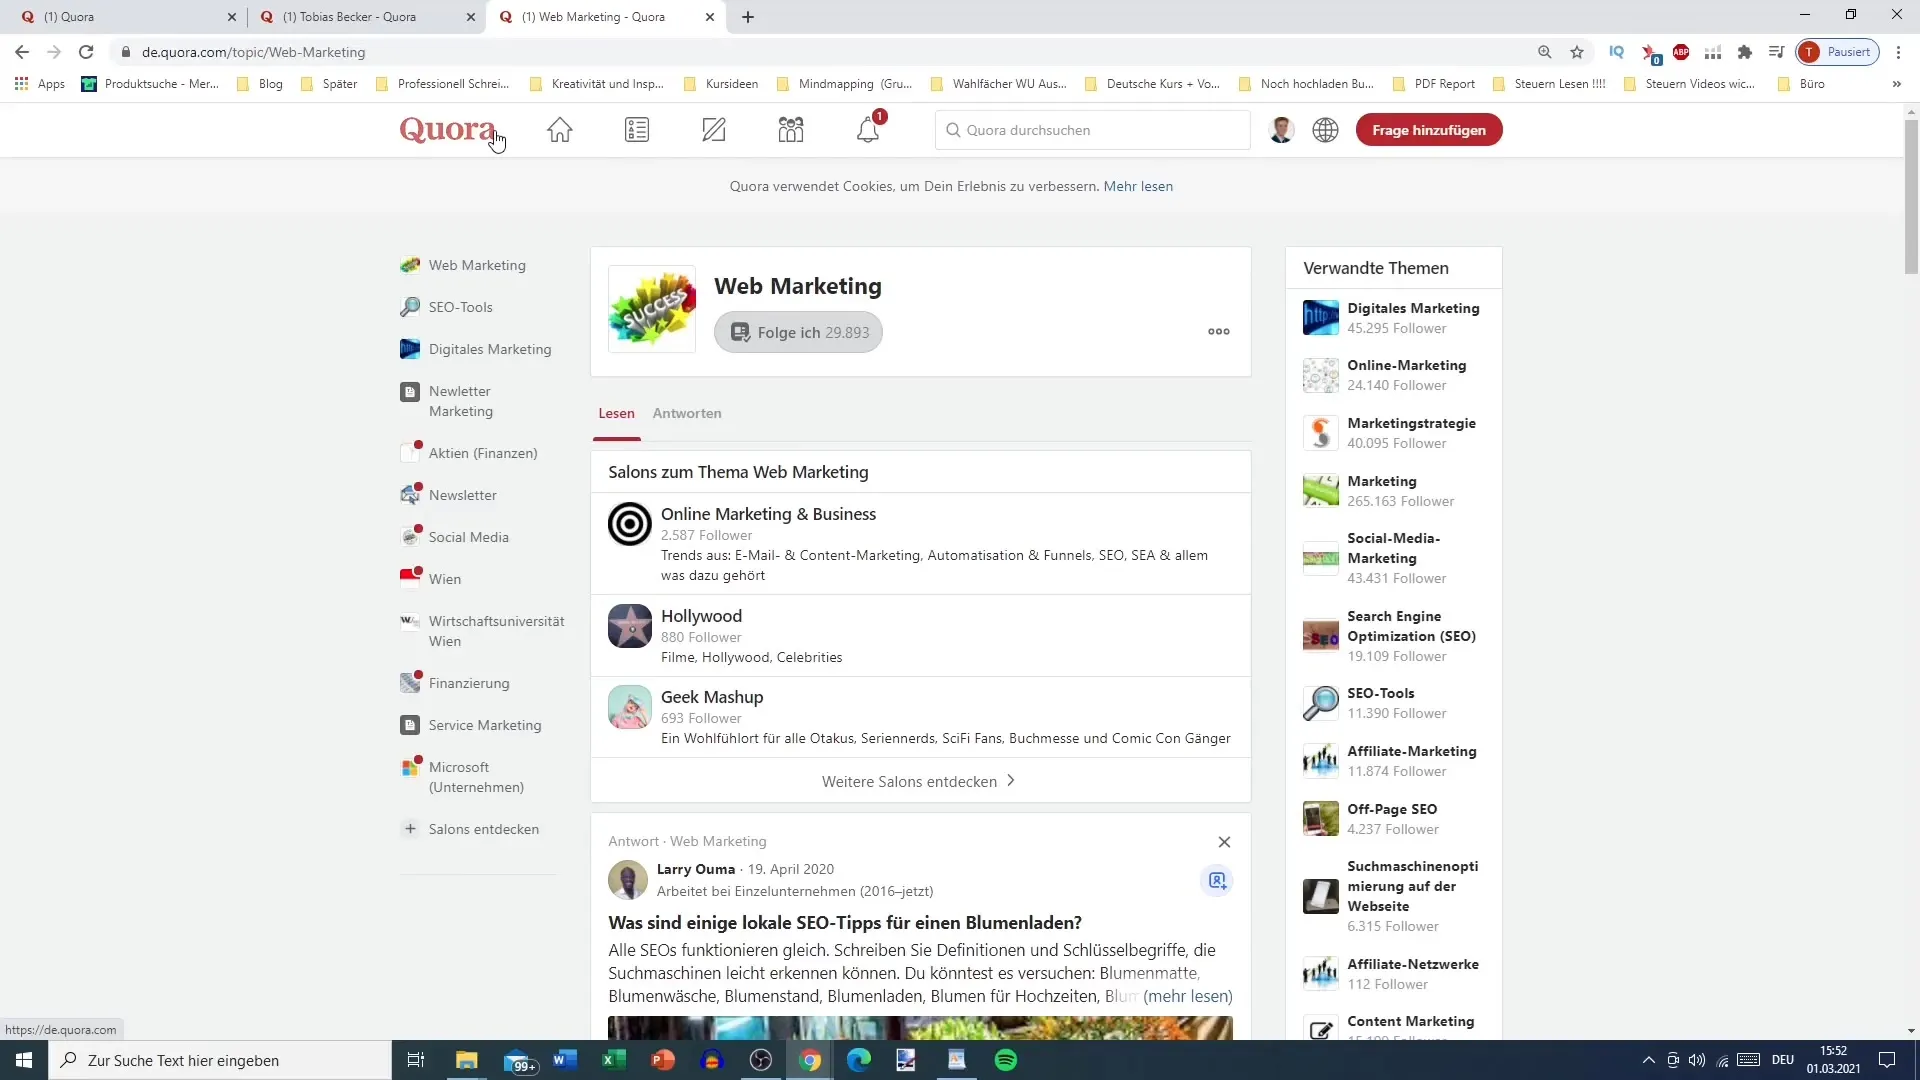The width and height of the screenshot is (1920, 1080).
Task: Click the Quora logo
Action: tap(447, 130)
